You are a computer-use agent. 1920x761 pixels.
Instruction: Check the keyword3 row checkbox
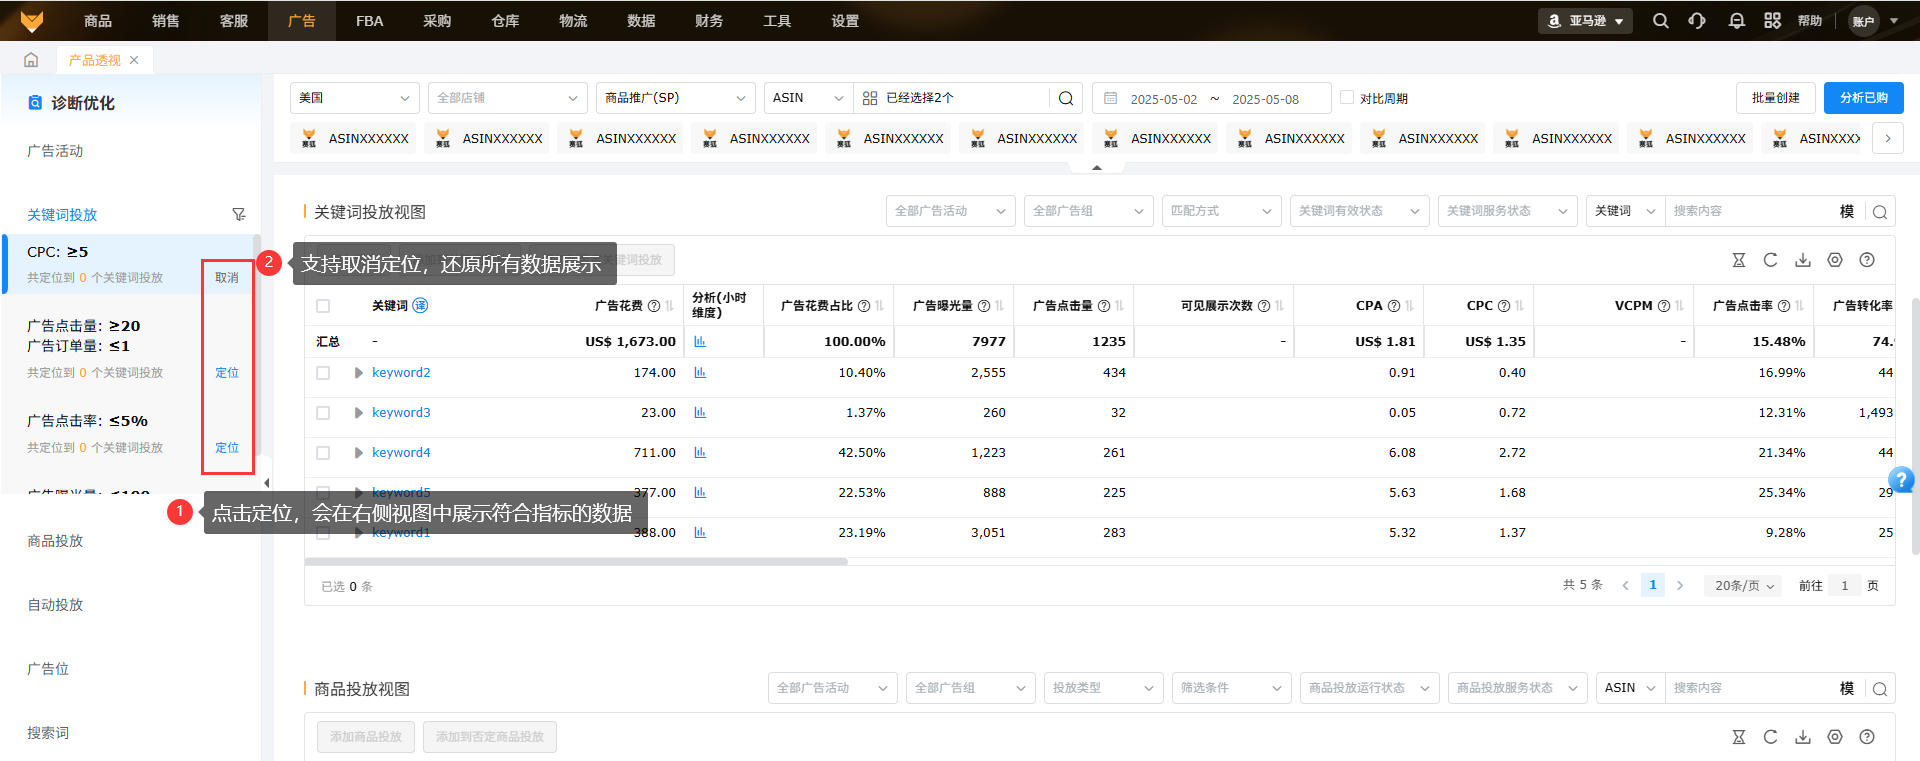pos(323,413)
